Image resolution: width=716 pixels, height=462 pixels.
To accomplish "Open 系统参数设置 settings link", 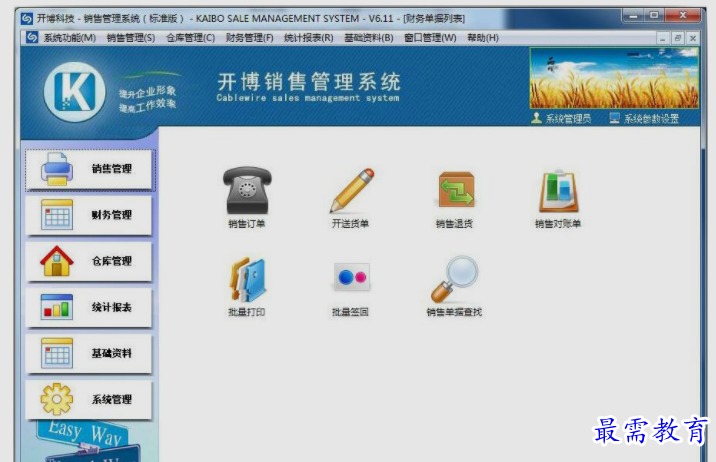I will pos(644,119).
